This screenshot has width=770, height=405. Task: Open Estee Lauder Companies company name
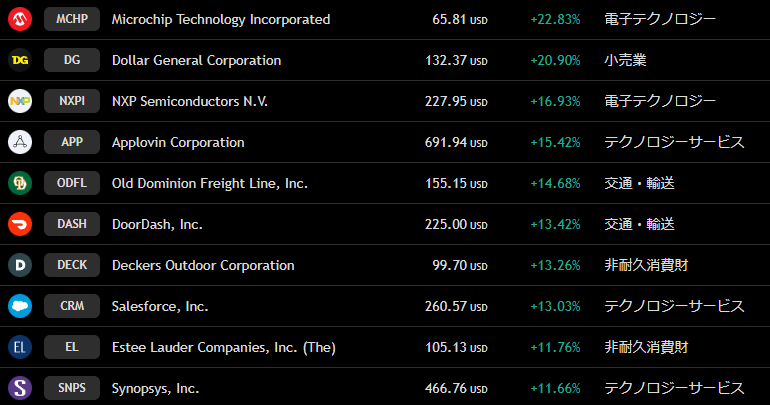click(223, 347)
